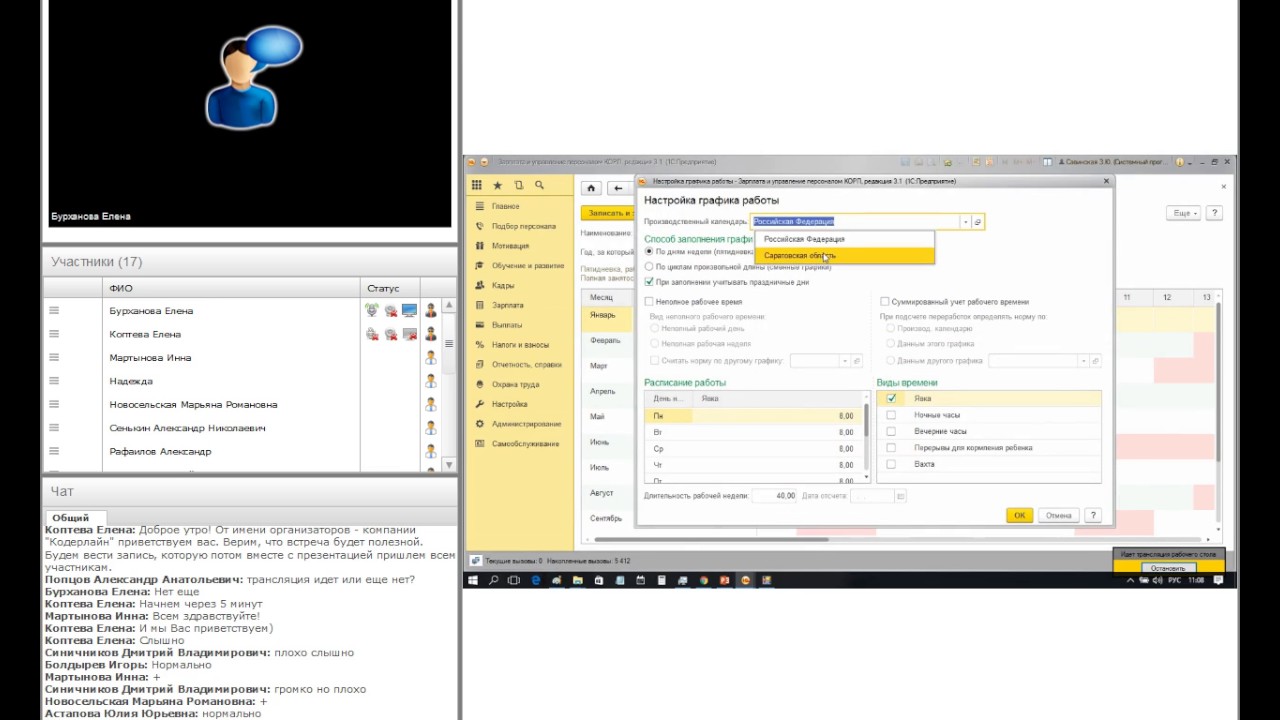This screenshot has height=720, width=1280.
Task: Check Вахта time type
Action: click(x=891, y=464)
